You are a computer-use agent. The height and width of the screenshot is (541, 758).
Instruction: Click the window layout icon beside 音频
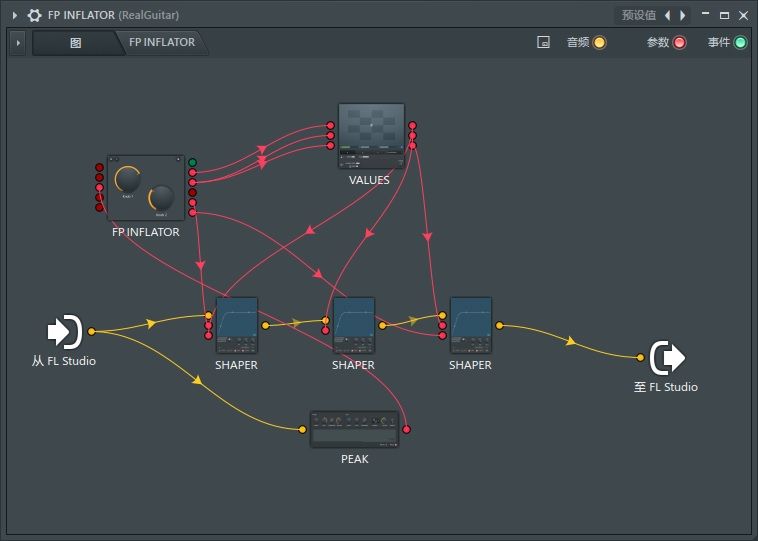(543, 43)
